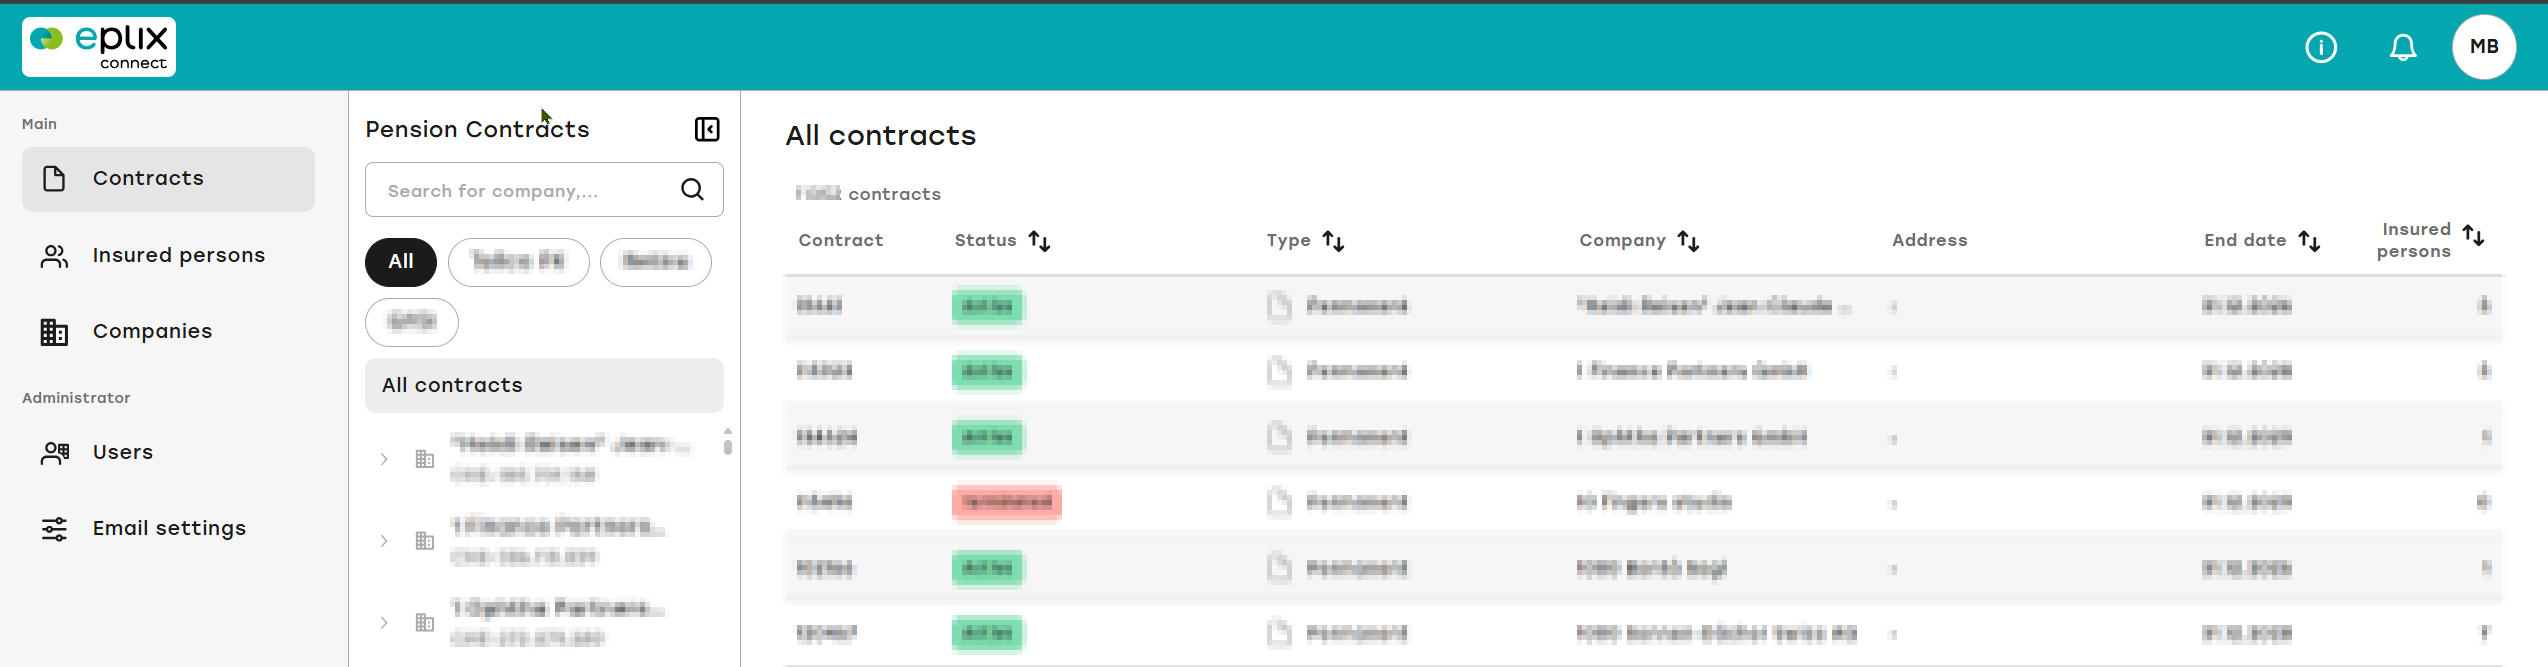Sort contracts by End date

(x=2309, y=241)
